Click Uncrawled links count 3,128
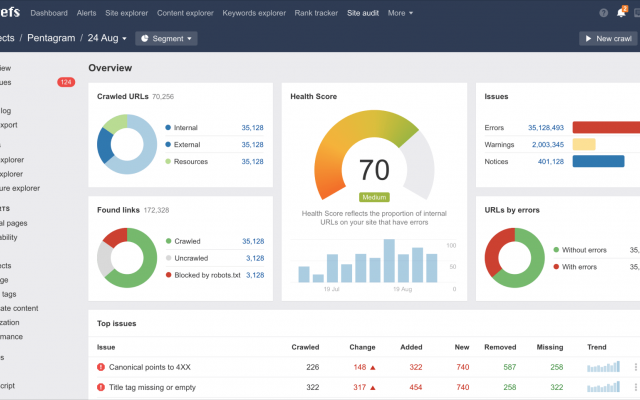Viewport: 640px width, 400px height. point(255,258)
